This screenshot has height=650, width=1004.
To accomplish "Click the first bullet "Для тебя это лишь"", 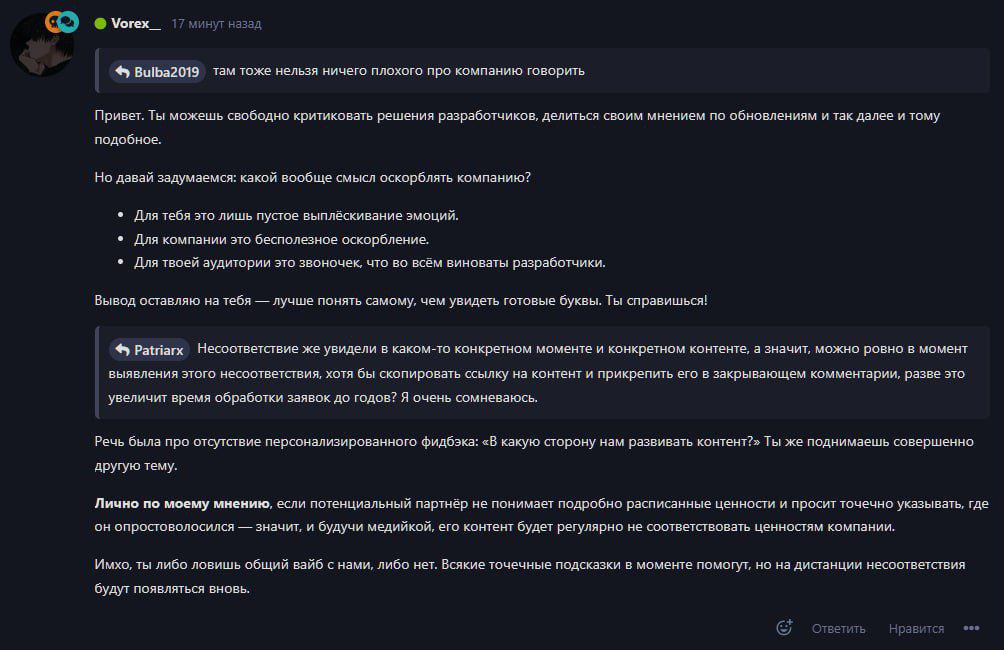I will (295, 215).
